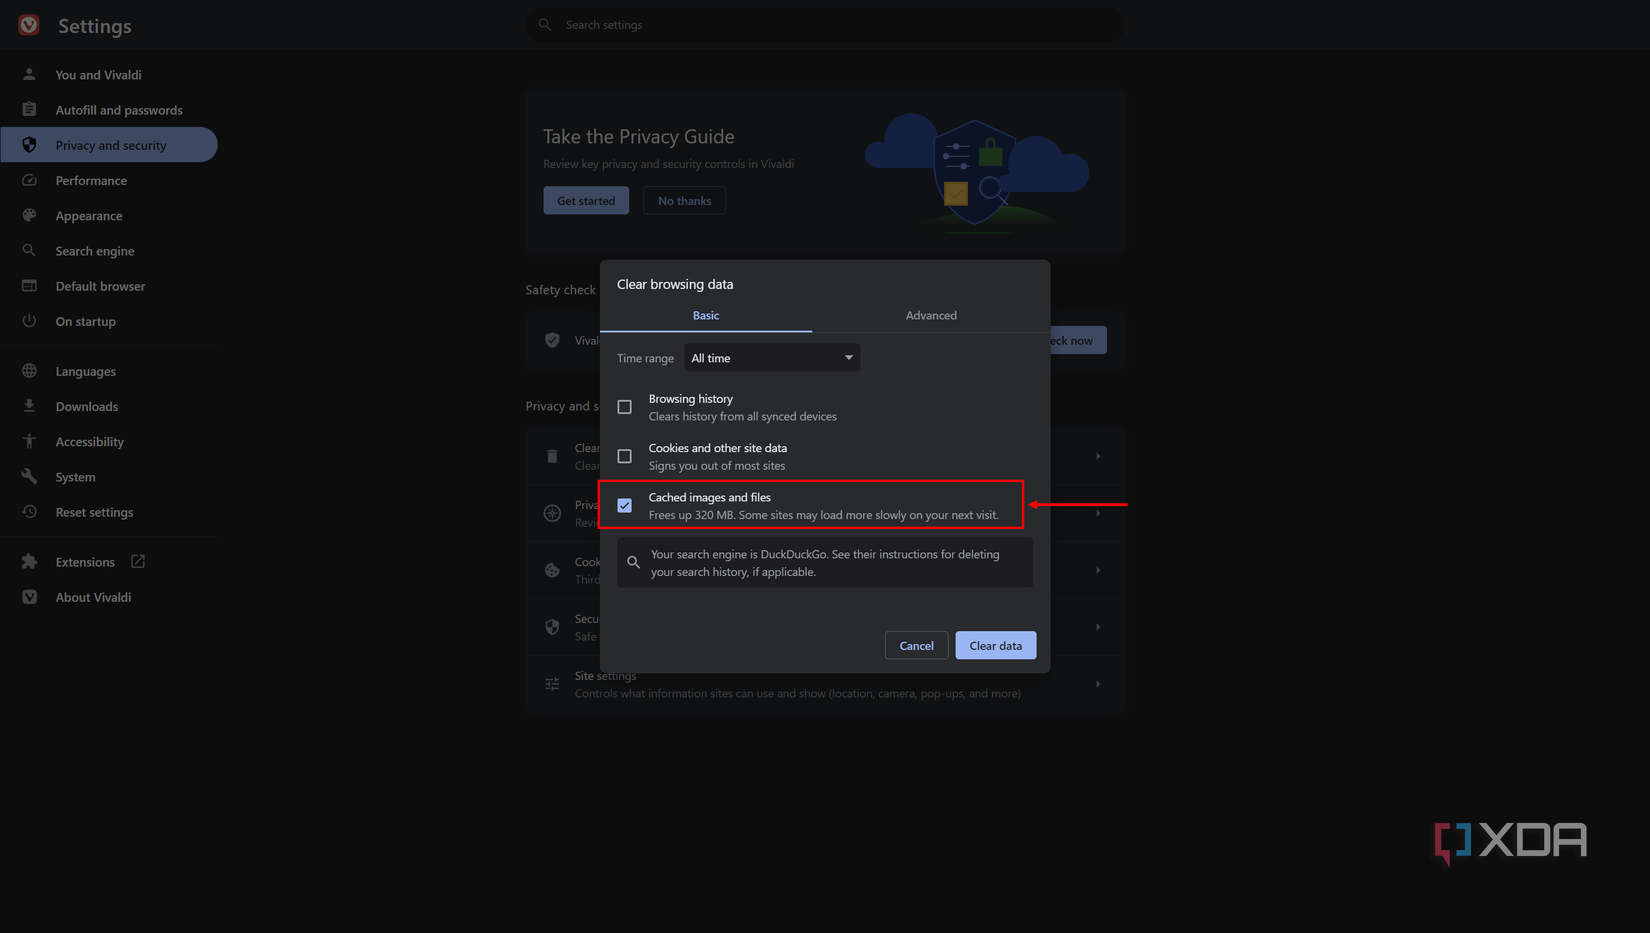
Task: Click the Appearance palette icon
Action: pyautogui.click(x=29, y=216)
